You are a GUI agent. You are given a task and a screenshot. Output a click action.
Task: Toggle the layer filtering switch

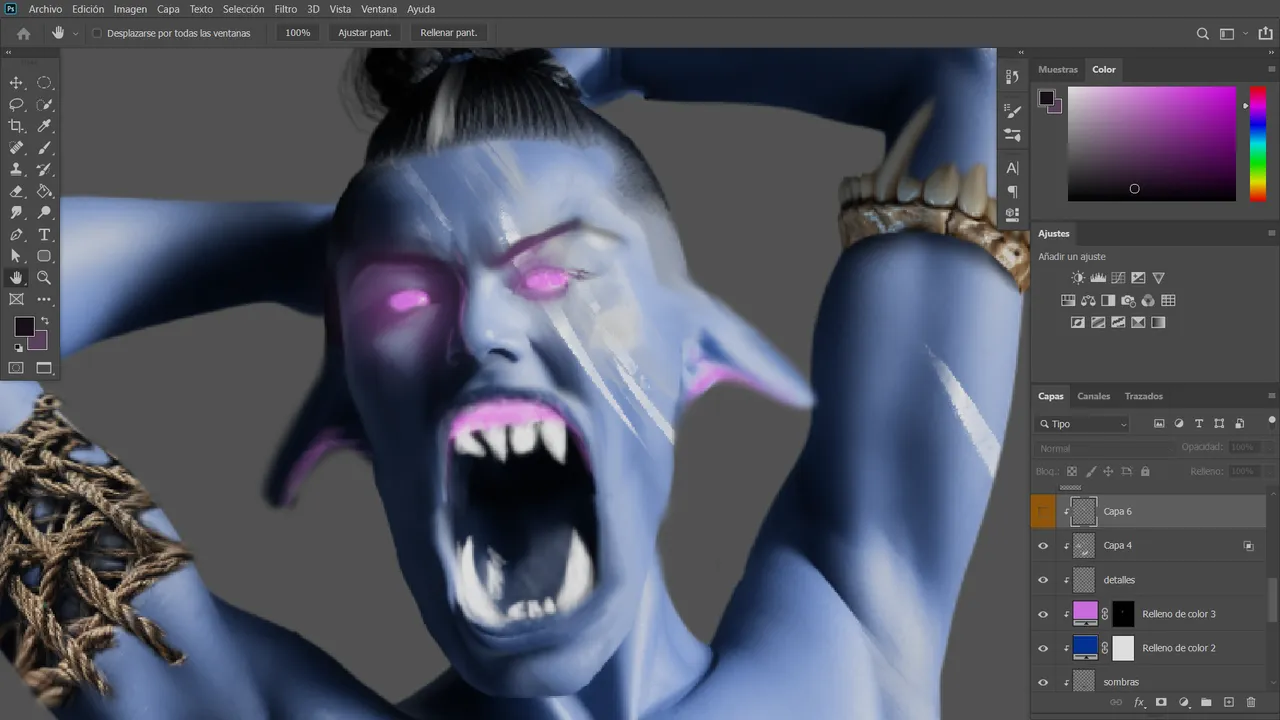[1272, 422]
